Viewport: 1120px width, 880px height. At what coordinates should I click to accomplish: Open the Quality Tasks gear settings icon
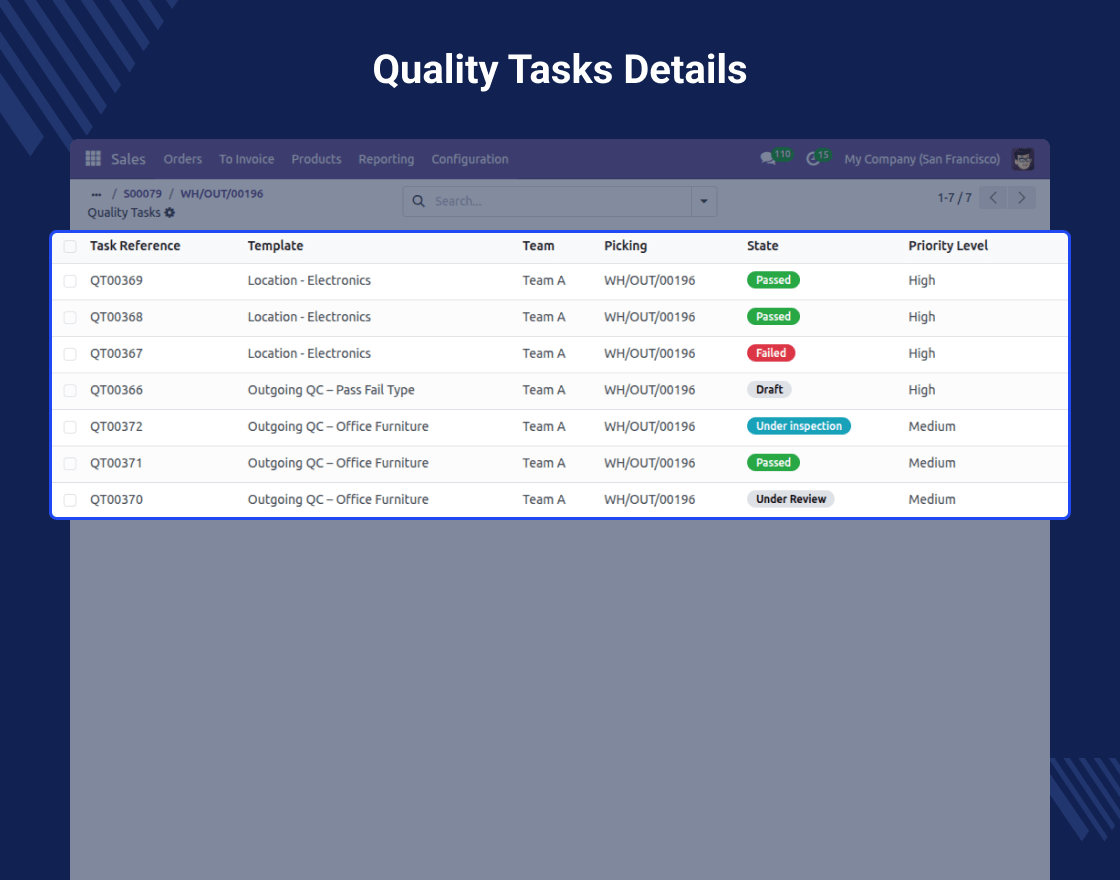pos(170,213)
